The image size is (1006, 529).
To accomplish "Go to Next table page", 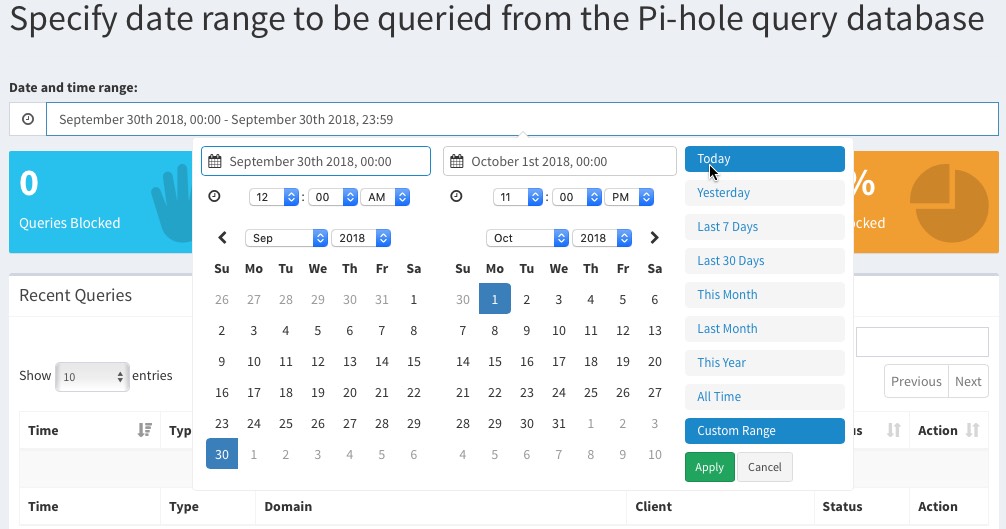I will 968,382.
